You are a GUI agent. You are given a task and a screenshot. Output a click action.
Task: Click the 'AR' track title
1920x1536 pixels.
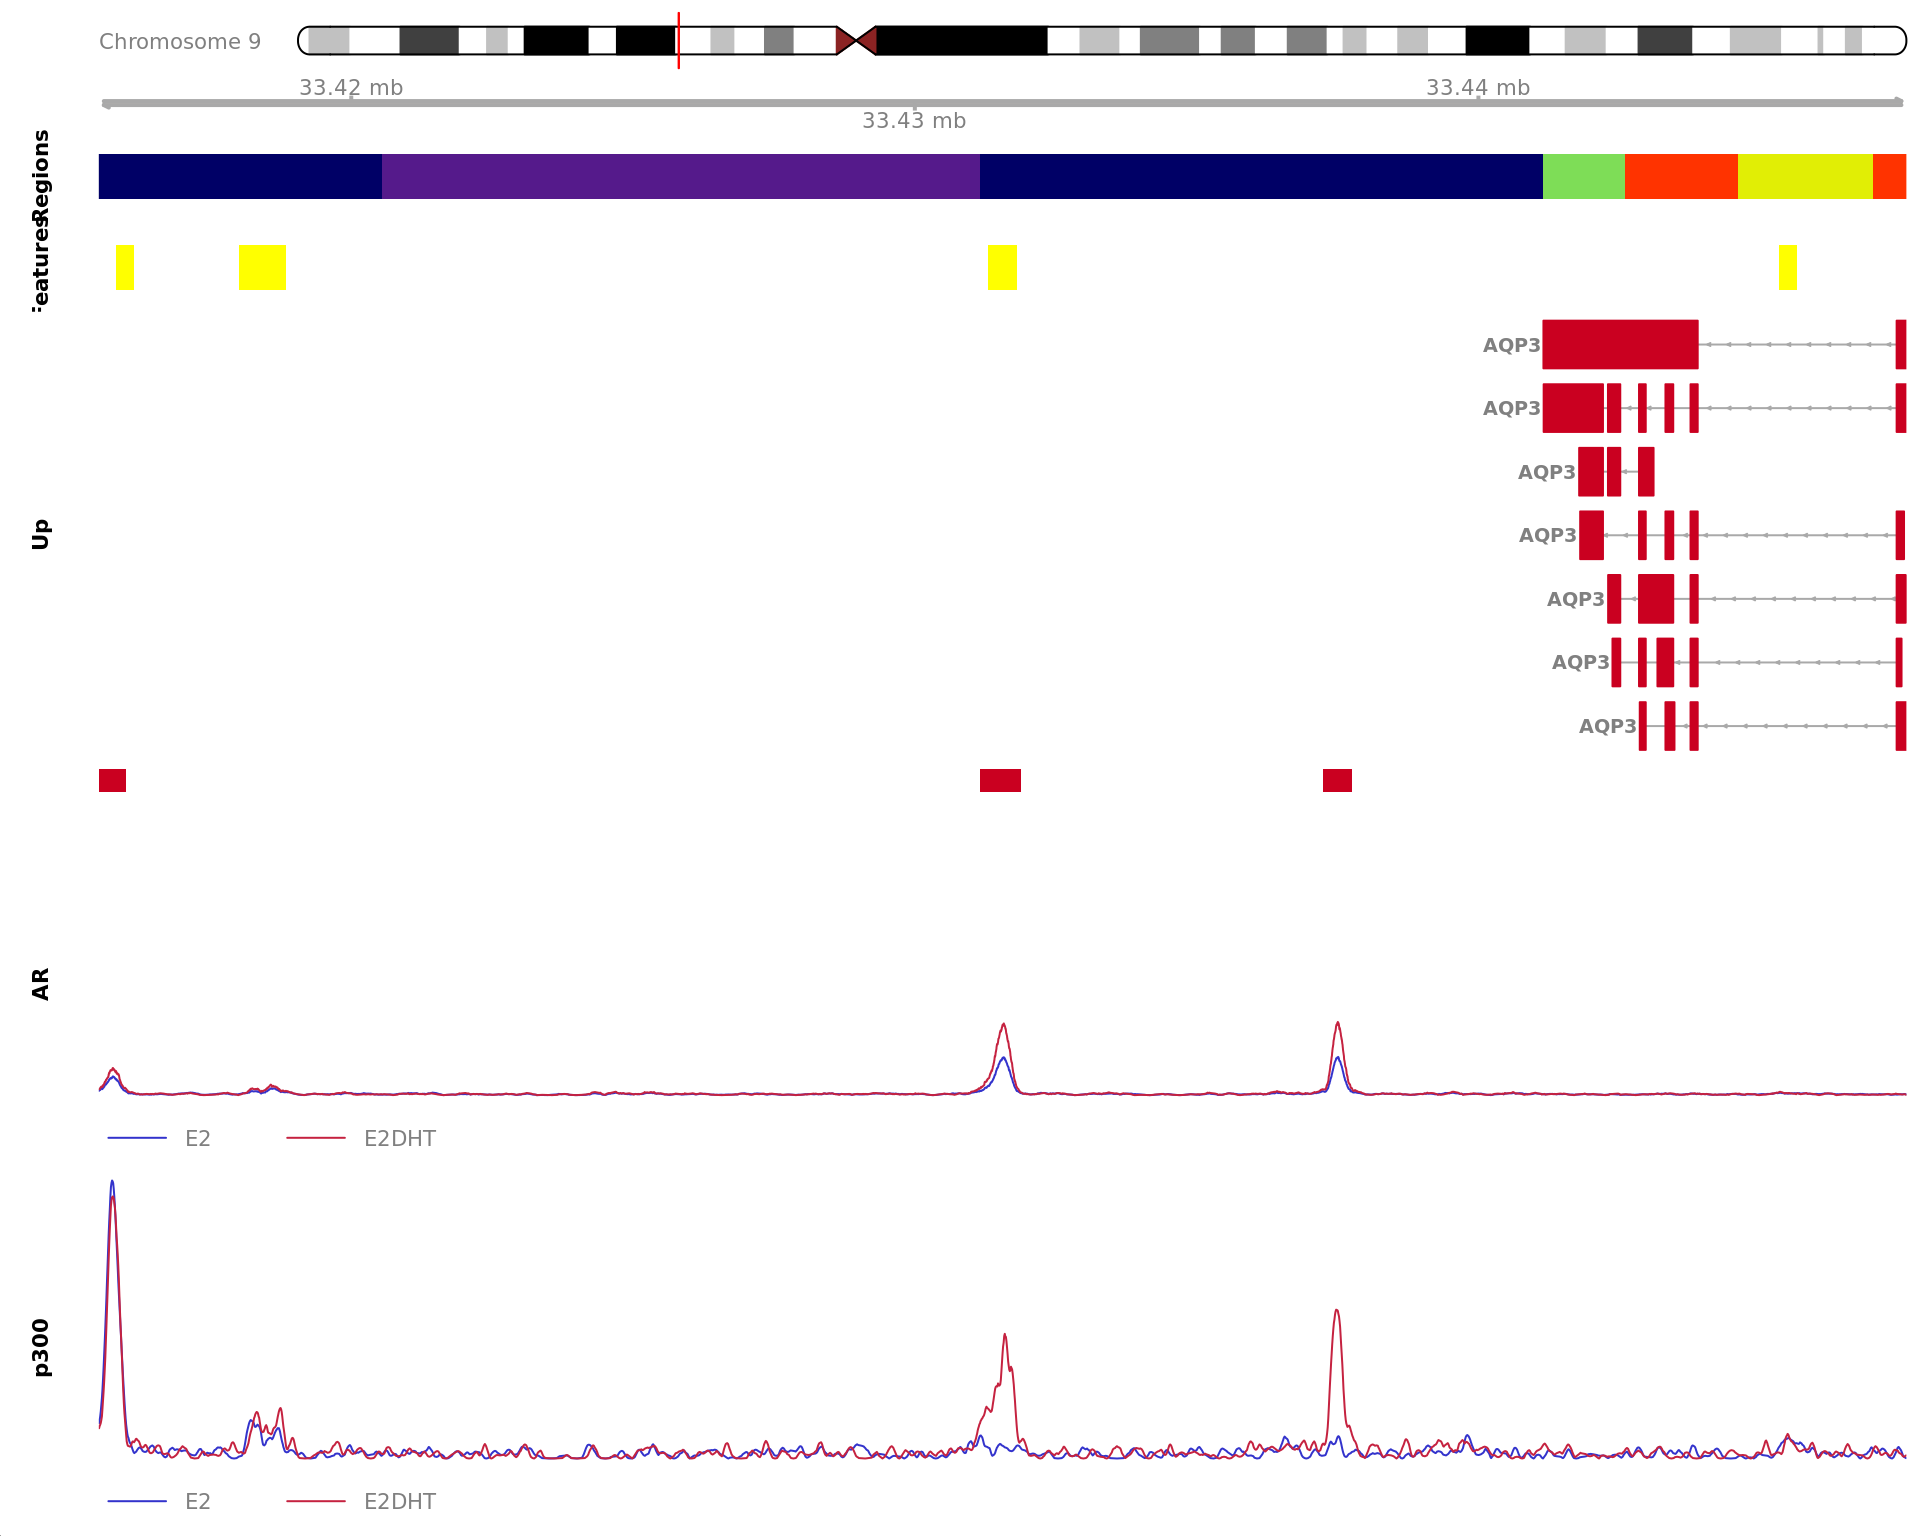click(41, 984)
